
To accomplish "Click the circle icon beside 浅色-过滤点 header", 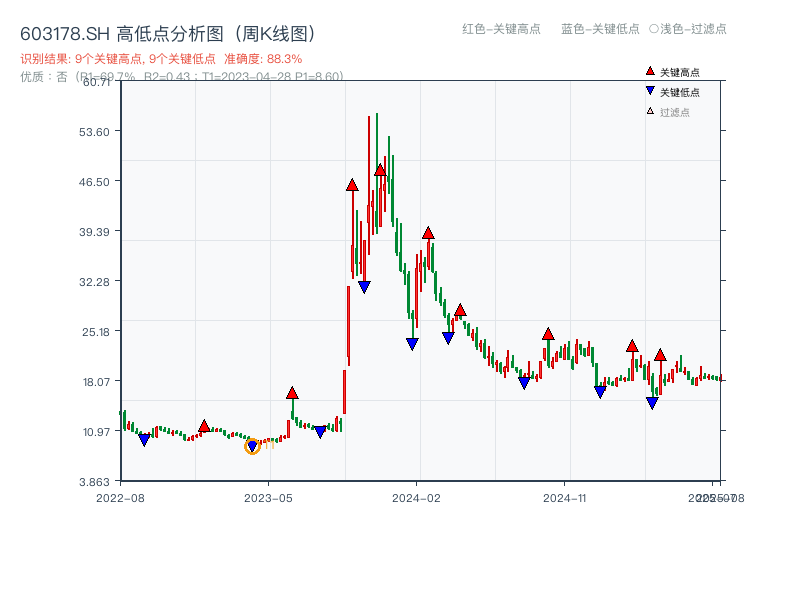I will (x=651, y=30).
